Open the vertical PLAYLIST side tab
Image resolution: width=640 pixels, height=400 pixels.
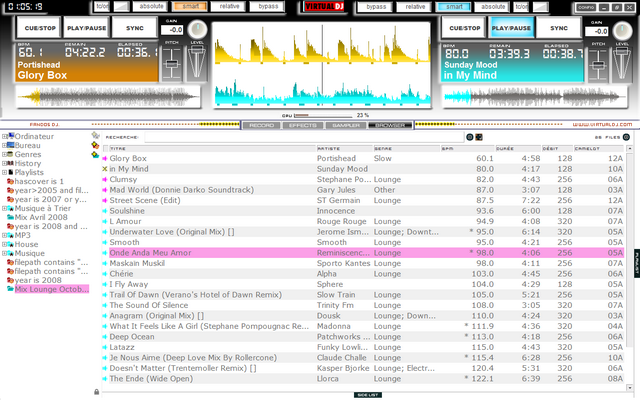(637, 263)
